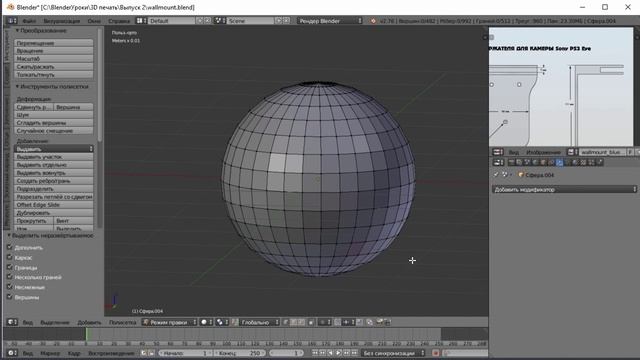Open Properties editor type selector
Image resolution: width=640 pixels, height=360 pixels.
[x=498, y=162]
